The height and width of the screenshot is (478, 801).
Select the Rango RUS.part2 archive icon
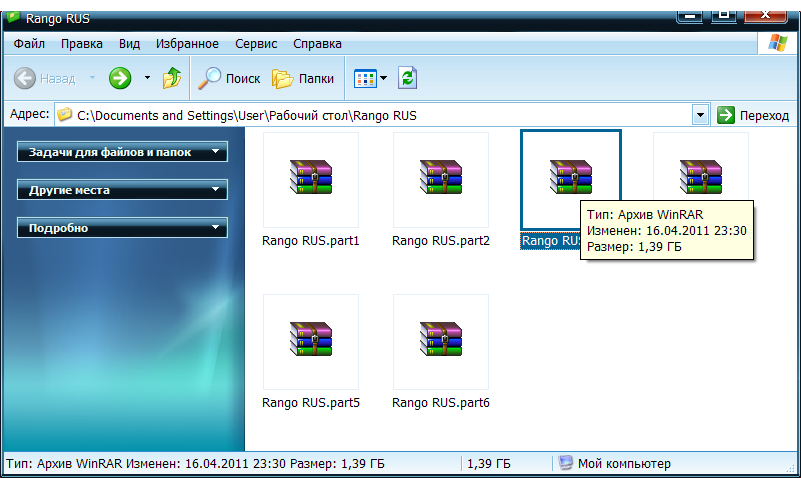(441, 177)
